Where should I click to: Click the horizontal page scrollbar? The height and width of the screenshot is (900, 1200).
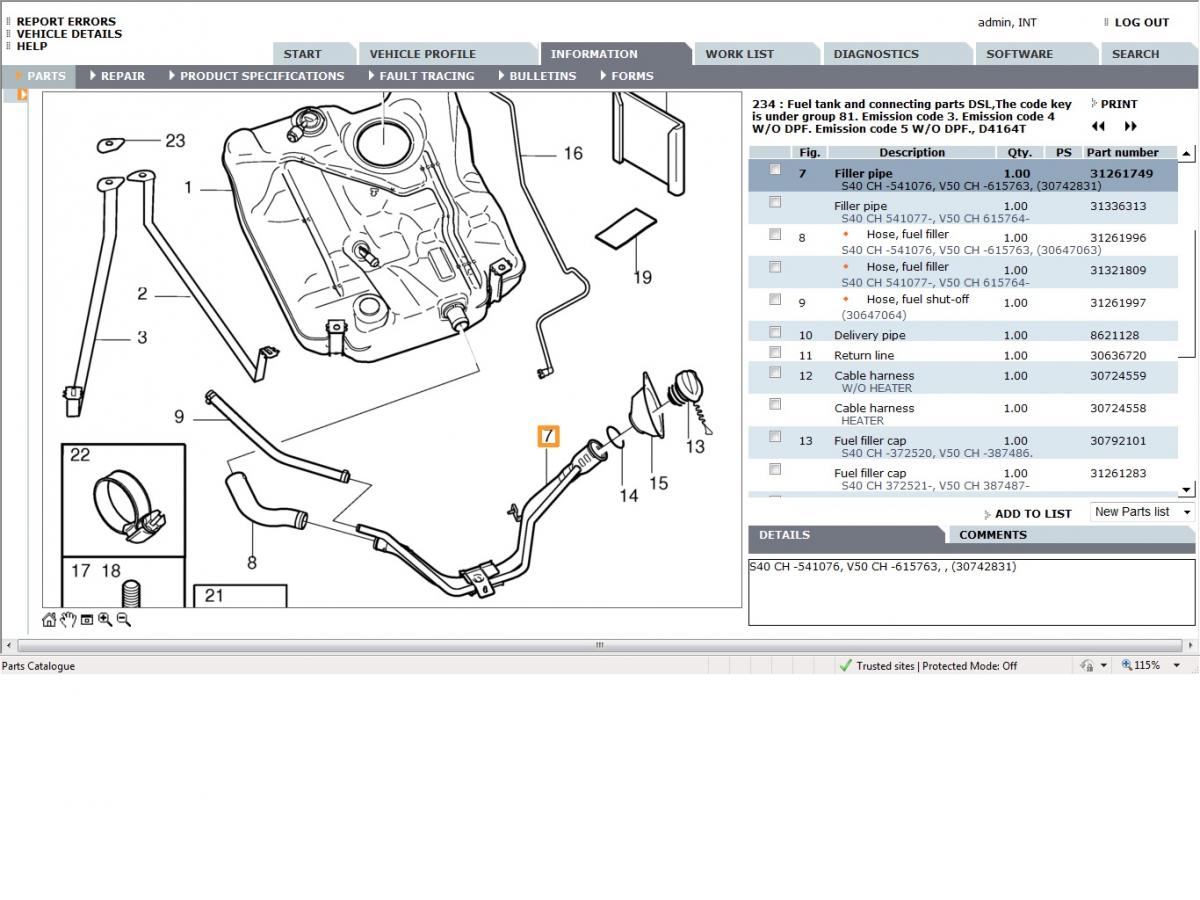point(600,645)
